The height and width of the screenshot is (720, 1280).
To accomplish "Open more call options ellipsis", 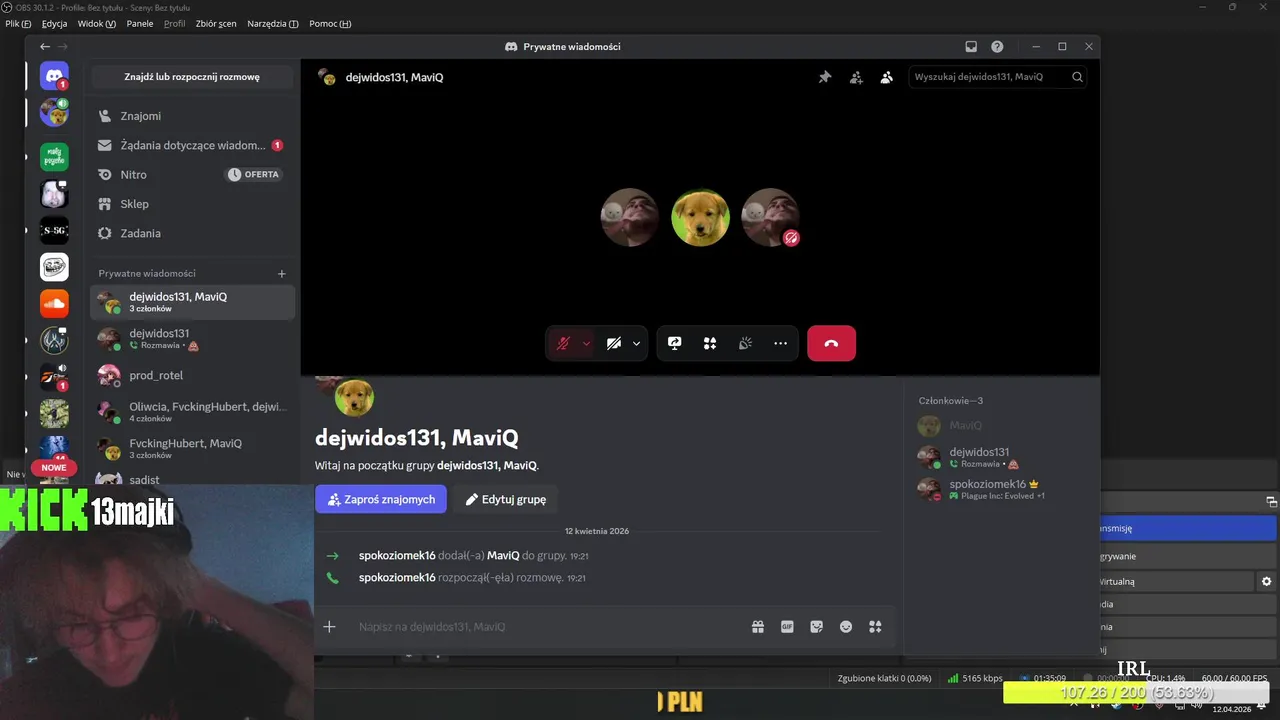I will 781,343.
